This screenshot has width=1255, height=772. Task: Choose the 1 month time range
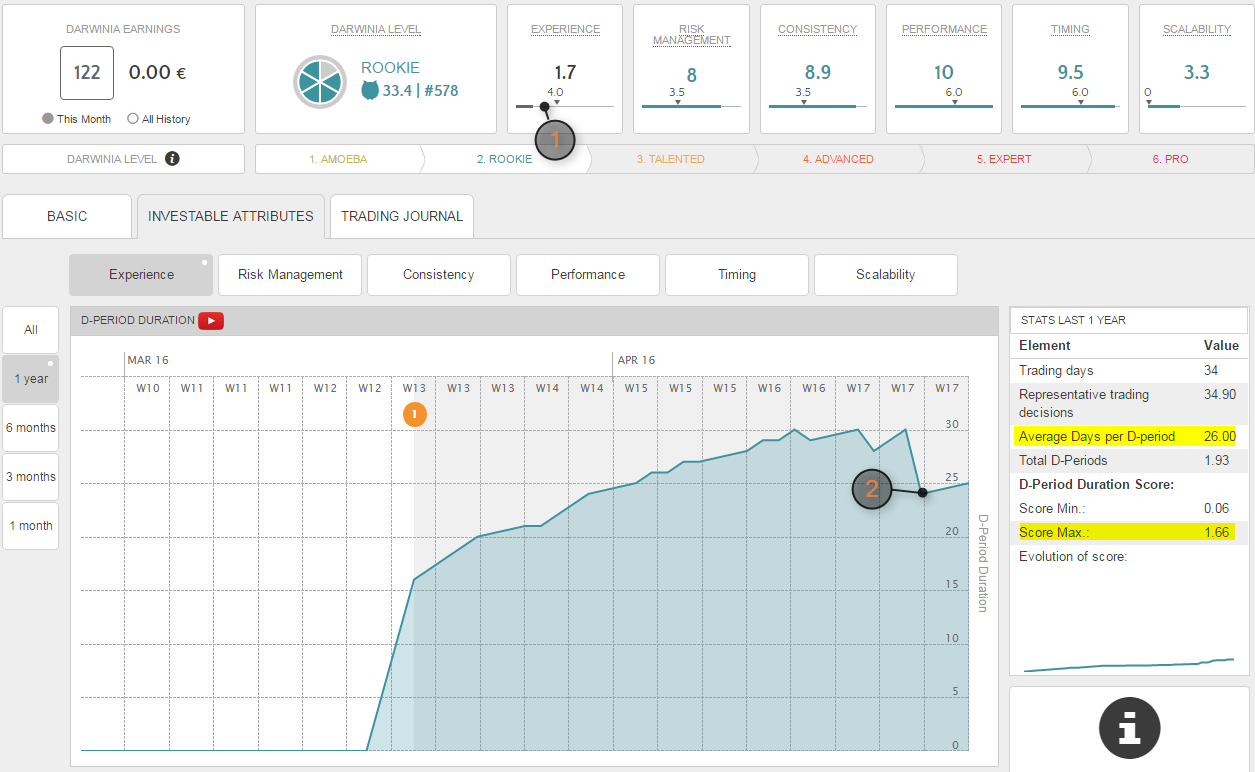pos(31,526)
